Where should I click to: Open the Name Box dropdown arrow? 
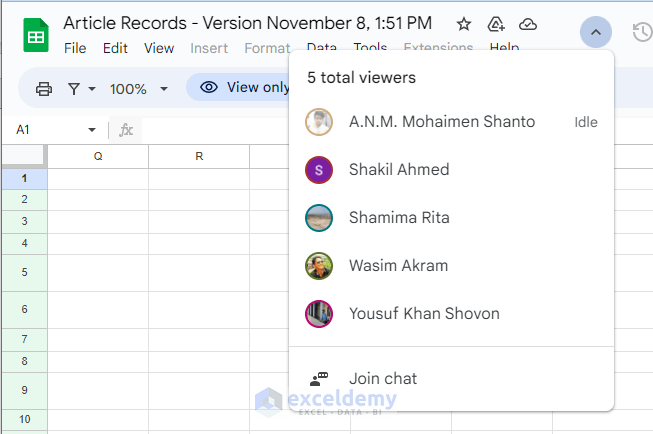click(92, 130)
